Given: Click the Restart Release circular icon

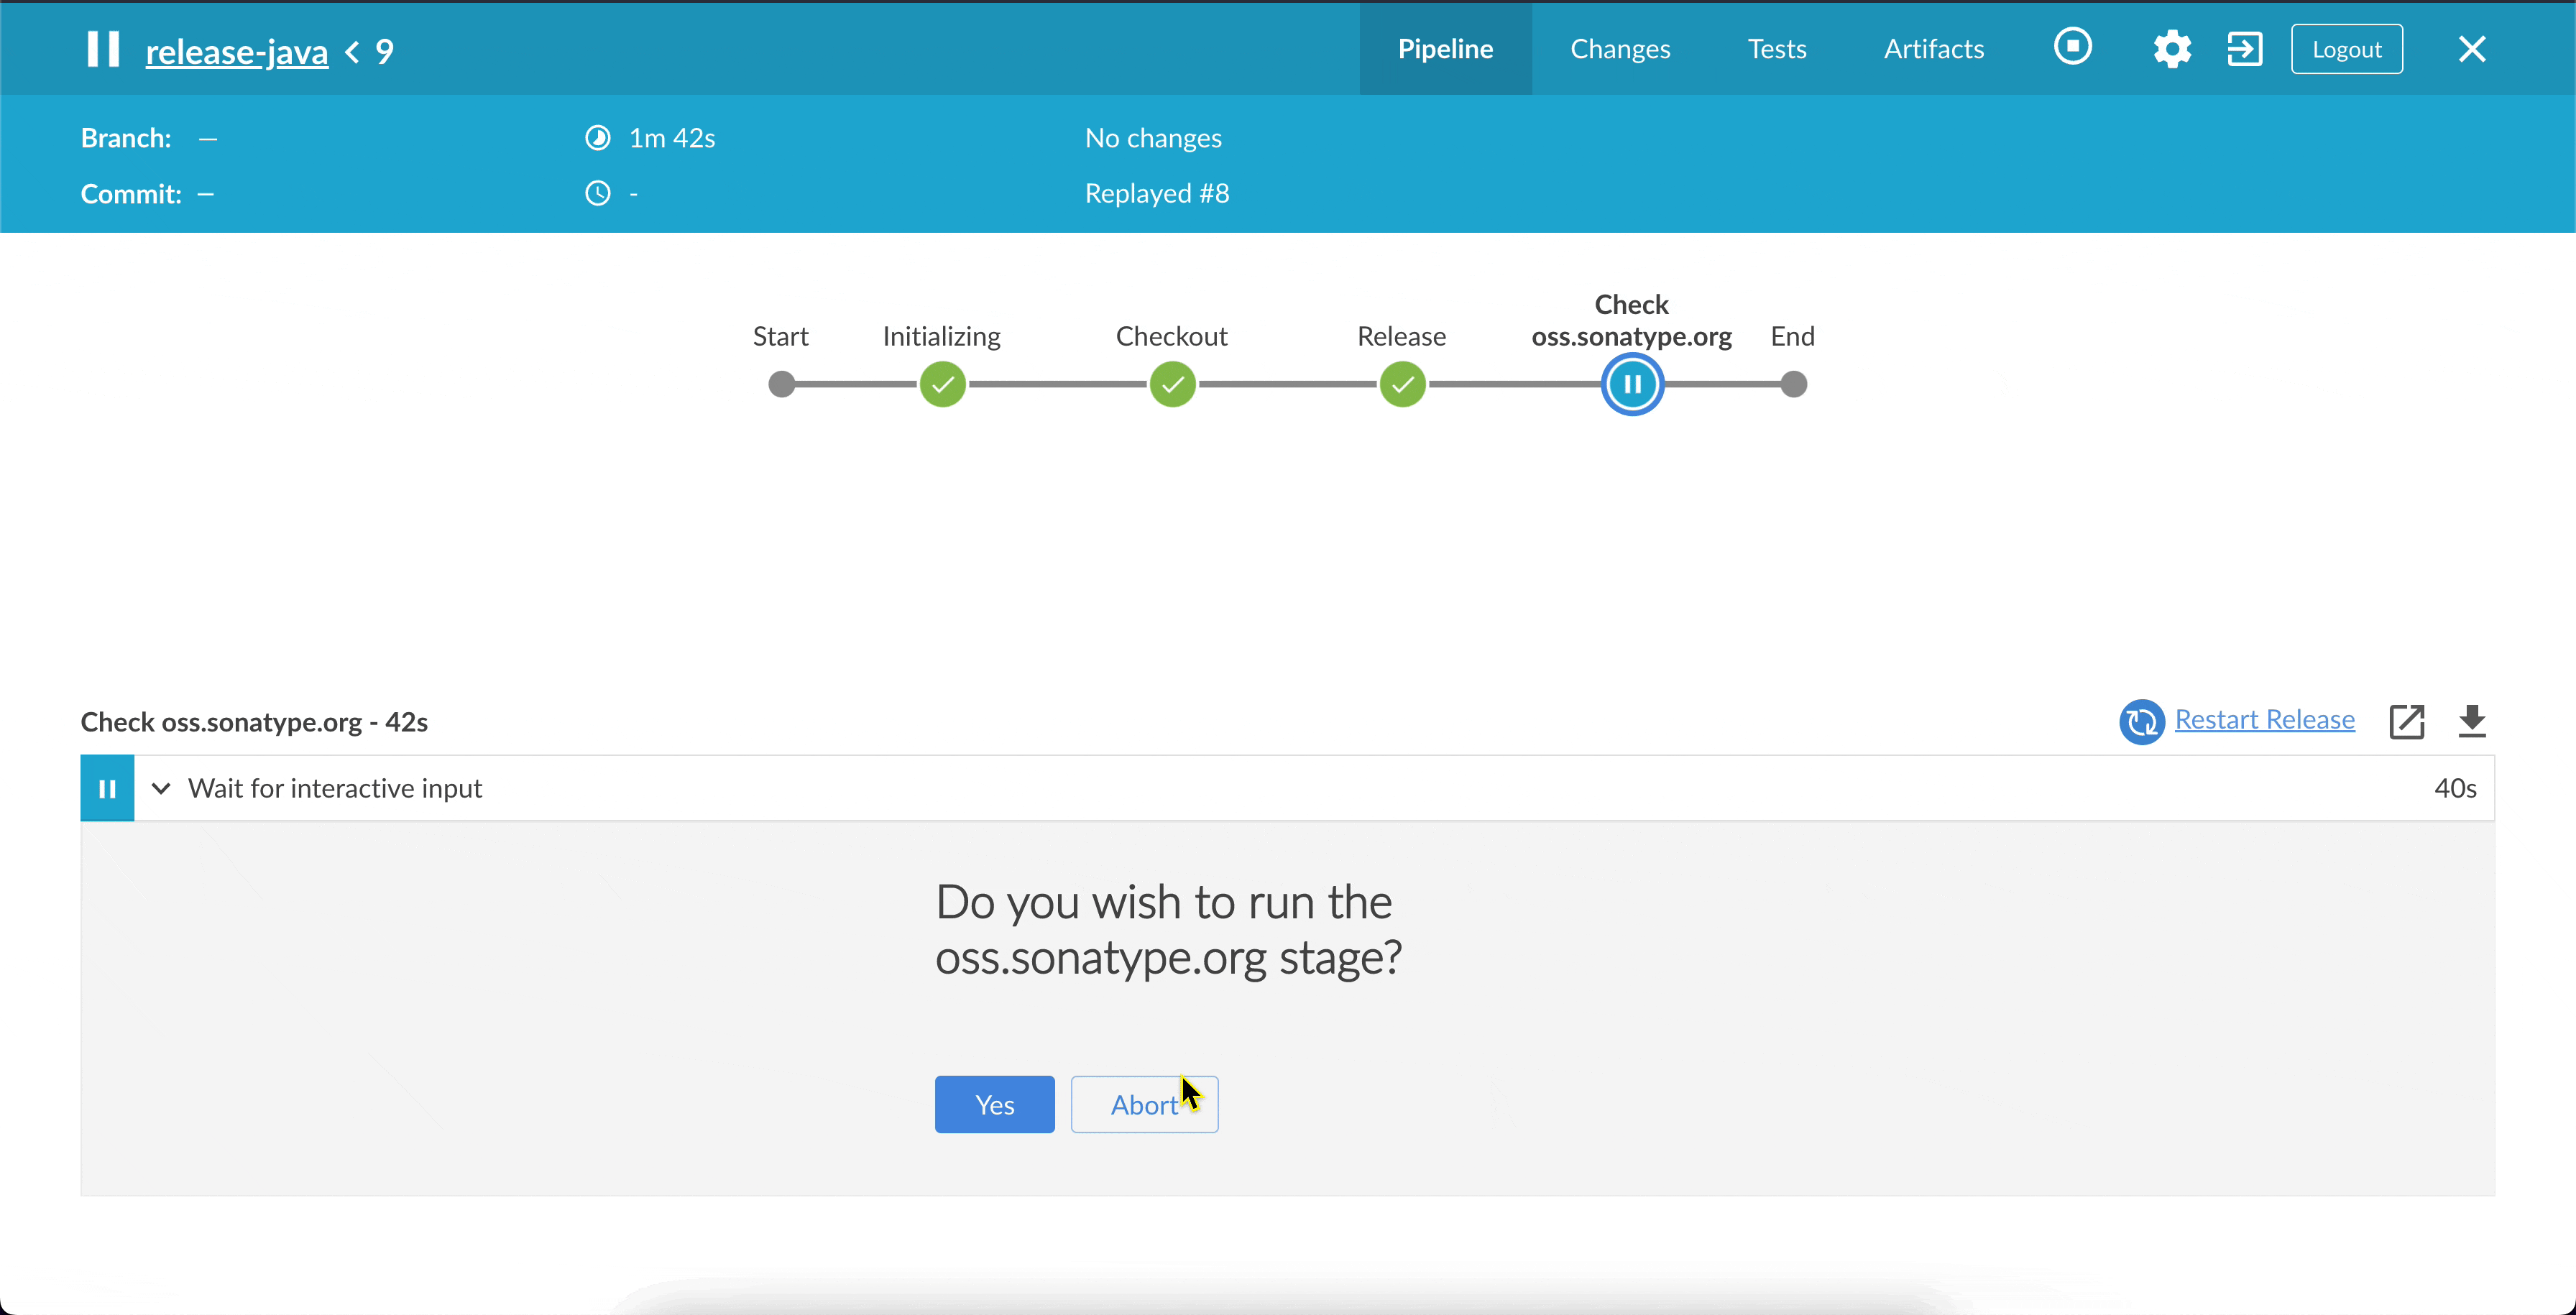Looking at the screenshot, I should pos(2141,721).
